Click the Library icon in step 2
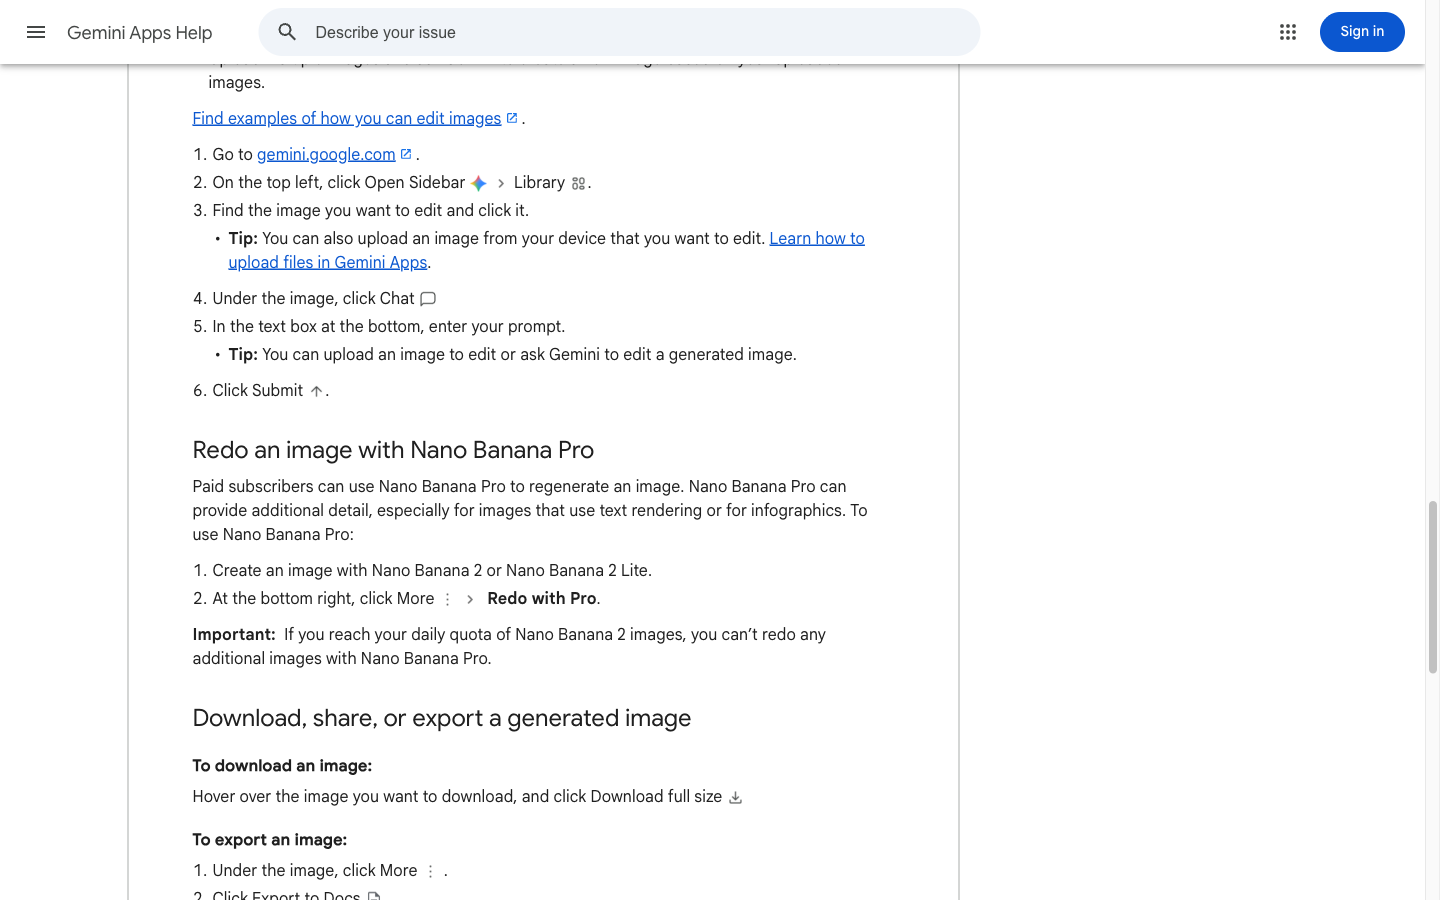Image resolution: width=1440 pixels, height=900 pixels. pos(578,184)
